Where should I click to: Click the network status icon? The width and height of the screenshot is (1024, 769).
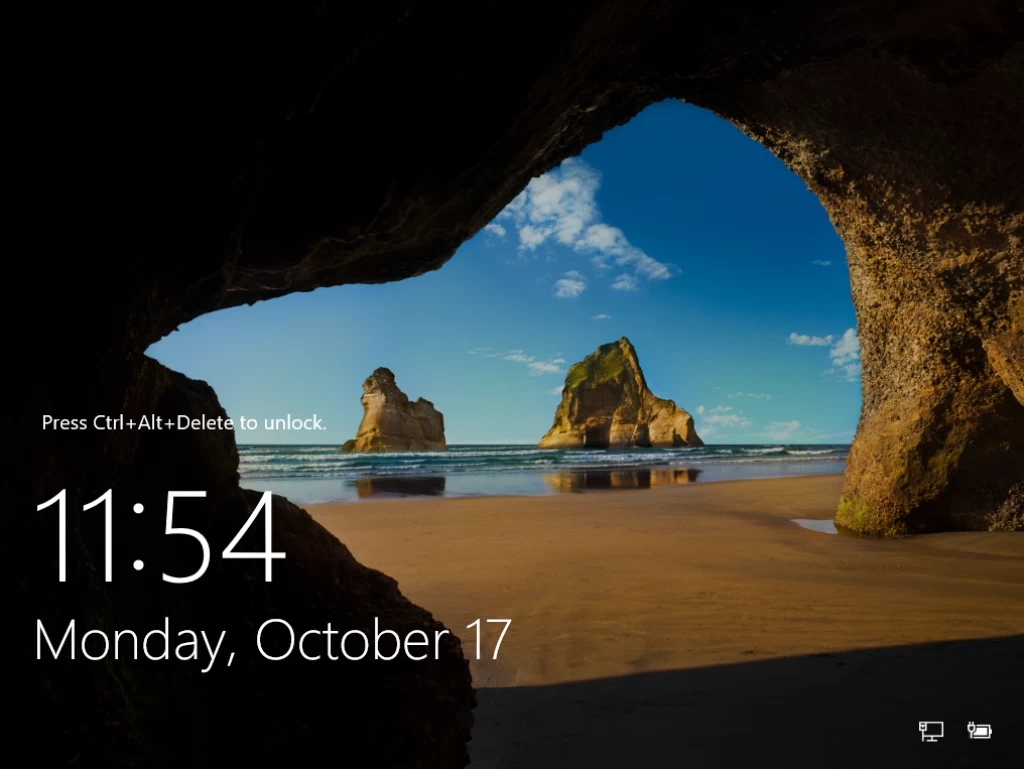point(931,731)
